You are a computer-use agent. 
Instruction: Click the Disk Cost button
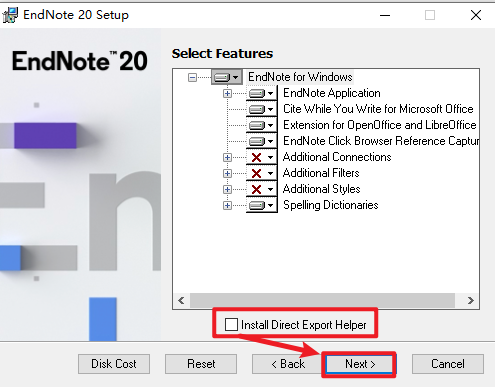(x=114, y=364)
